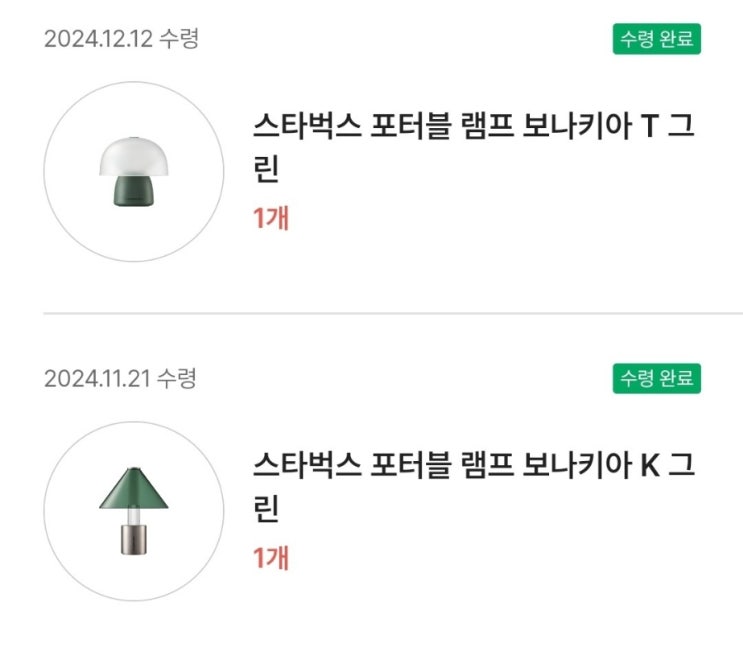Viewport: 743px width, 651px height.
Task: Click the red 1개 quantity under the K lamp
Action: [271, 558]
